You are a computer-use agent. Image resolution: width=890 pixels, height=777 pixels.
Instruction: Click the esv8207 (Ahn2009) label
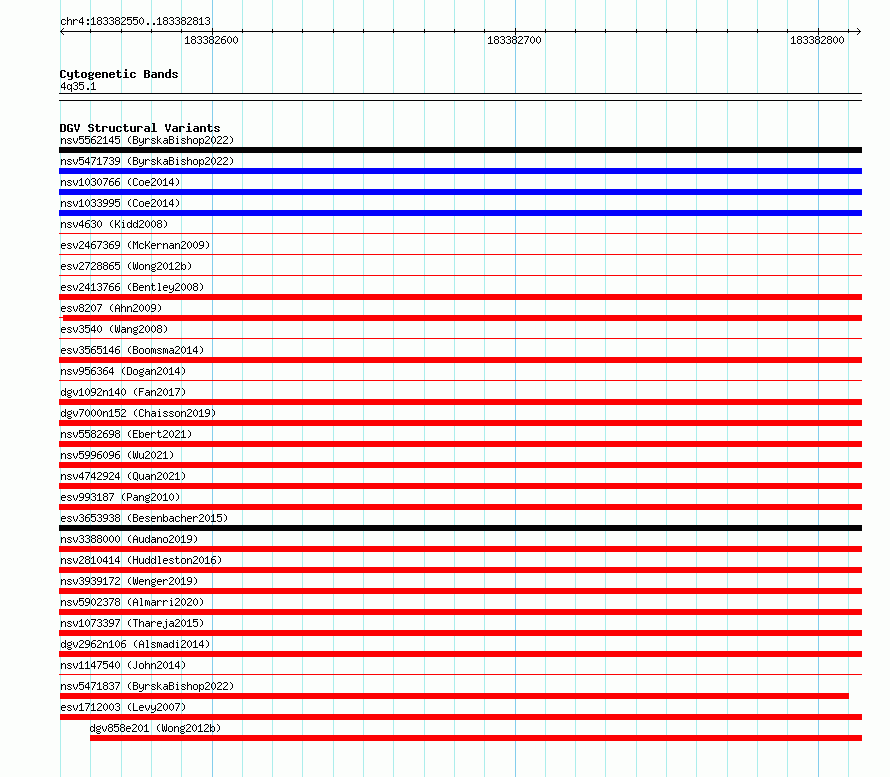(111, 308)
